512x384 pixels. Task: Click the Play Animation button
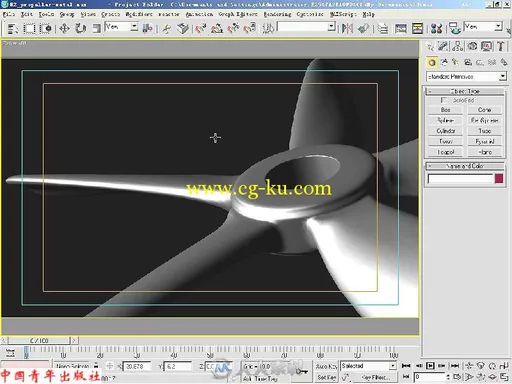click(x=430, y=366)
